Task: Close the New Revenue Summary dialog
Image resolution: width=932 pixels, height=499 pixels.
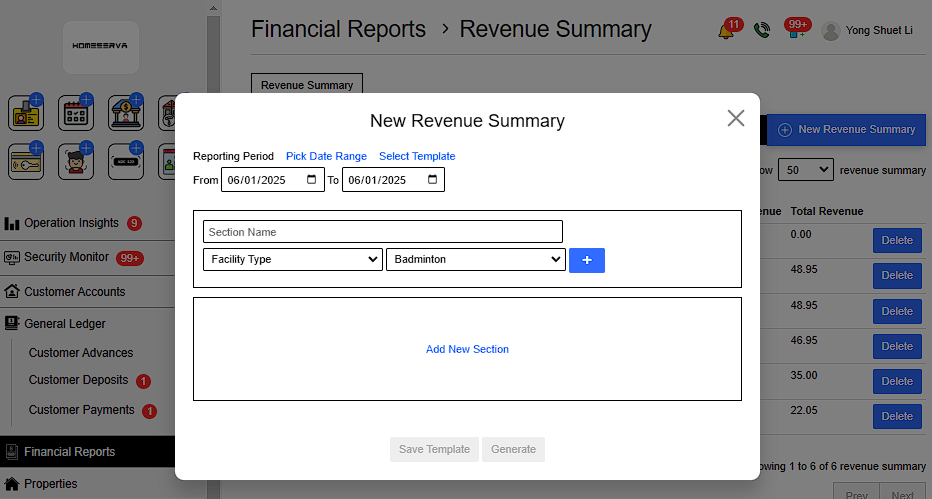Action: coord(736,118)
